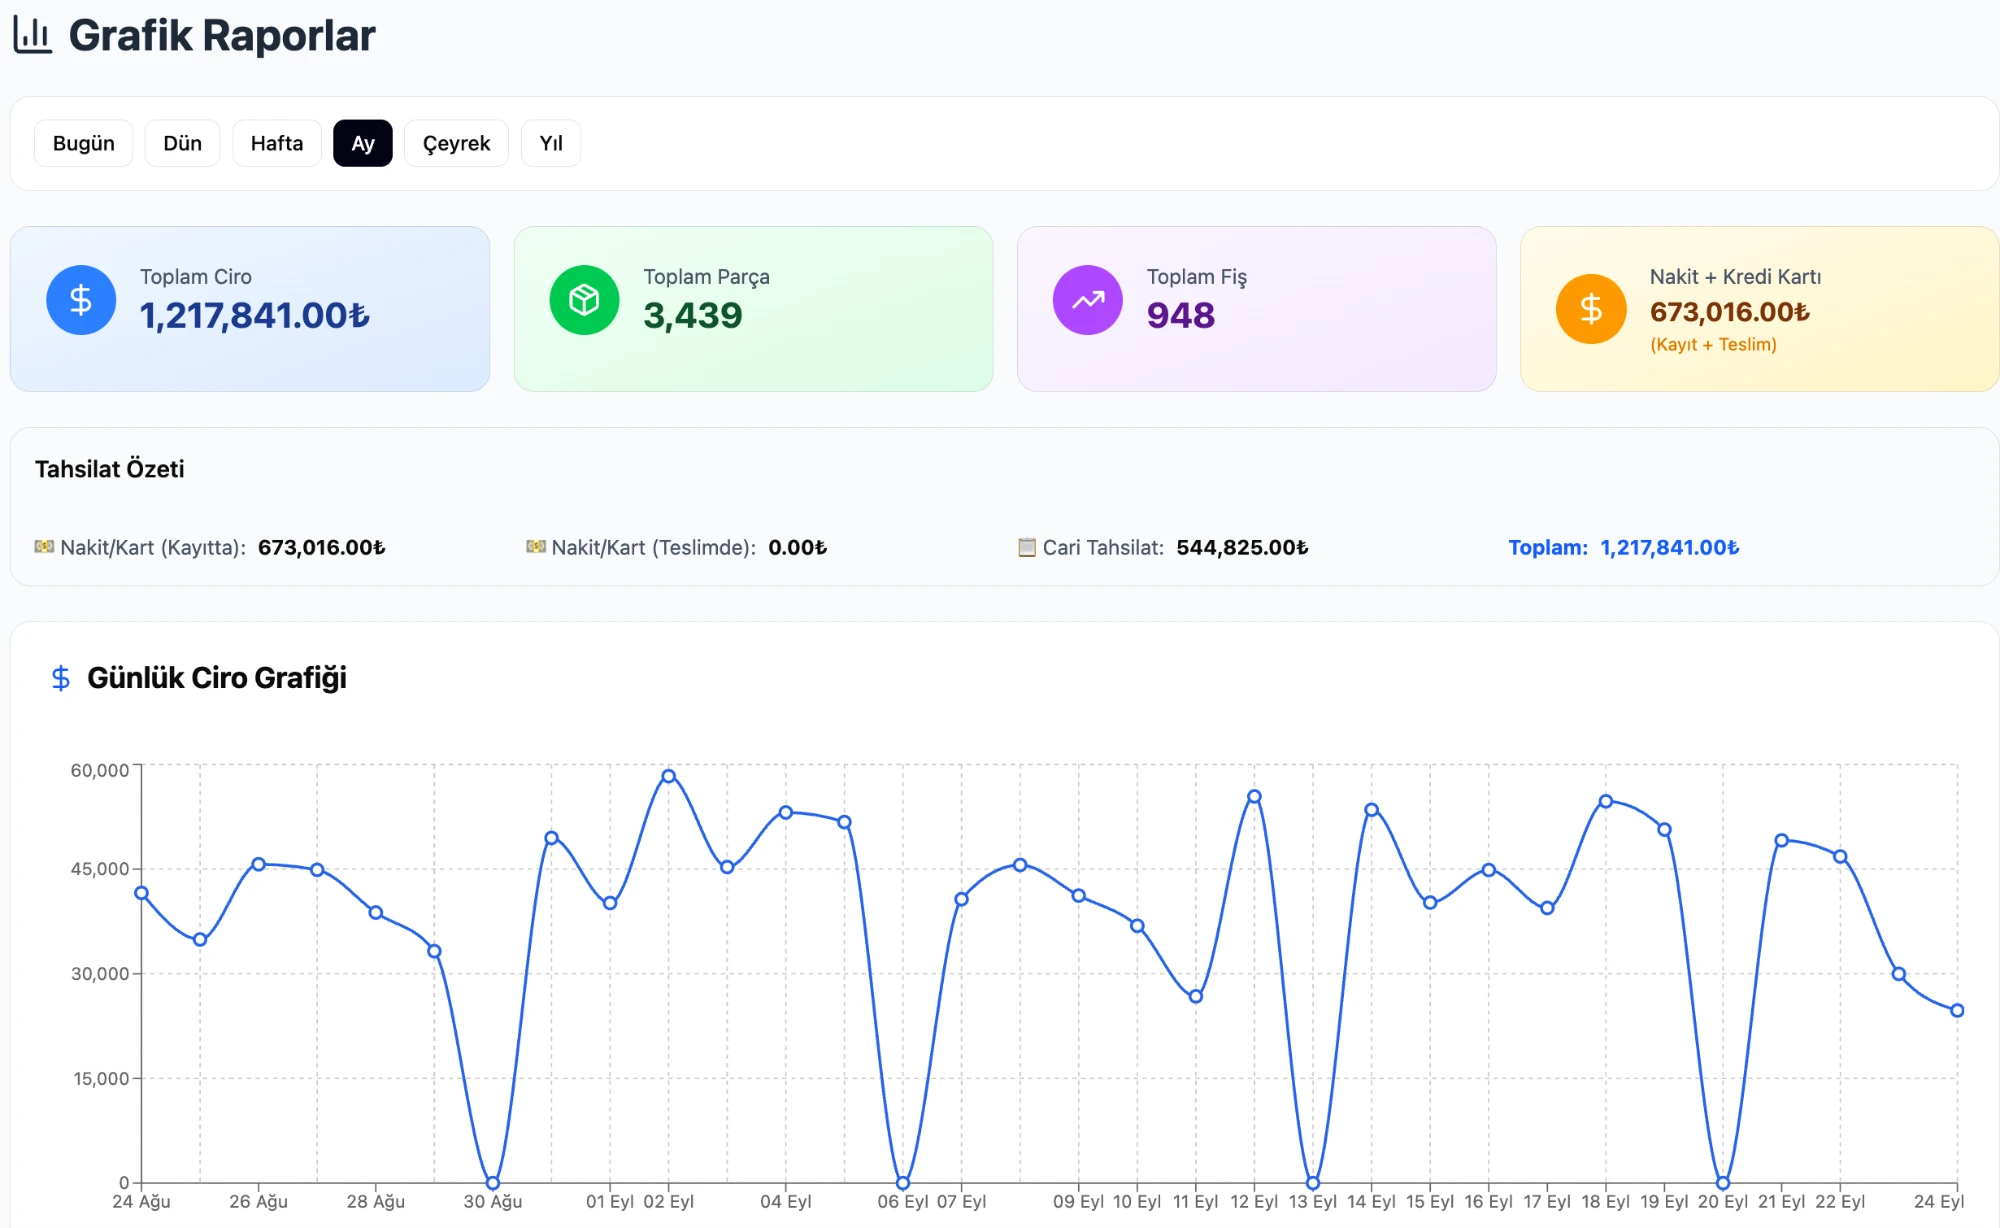Viewport: 2000px width, 1228px height.
Task: Click the zero data point at 30 Ağu
Action: click(493, 1183)
